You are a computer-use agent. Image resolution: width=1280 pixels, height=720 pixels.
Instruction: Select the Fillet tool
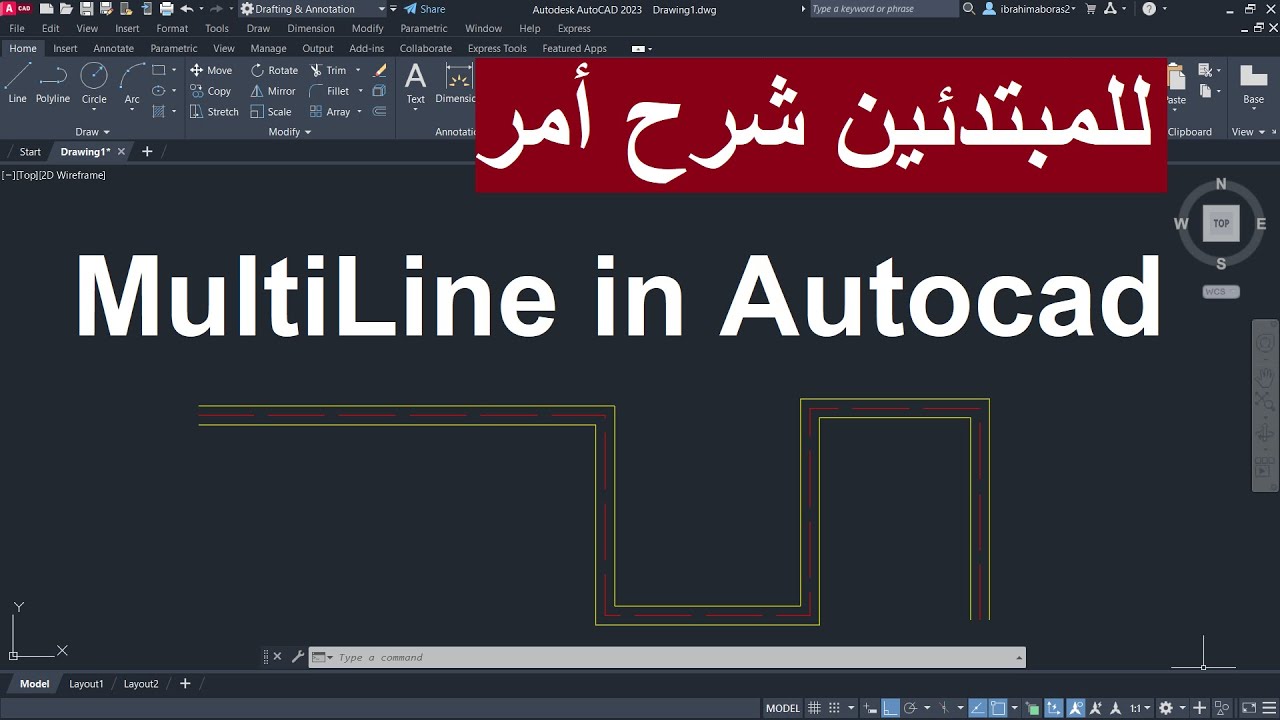click(329, 91)
